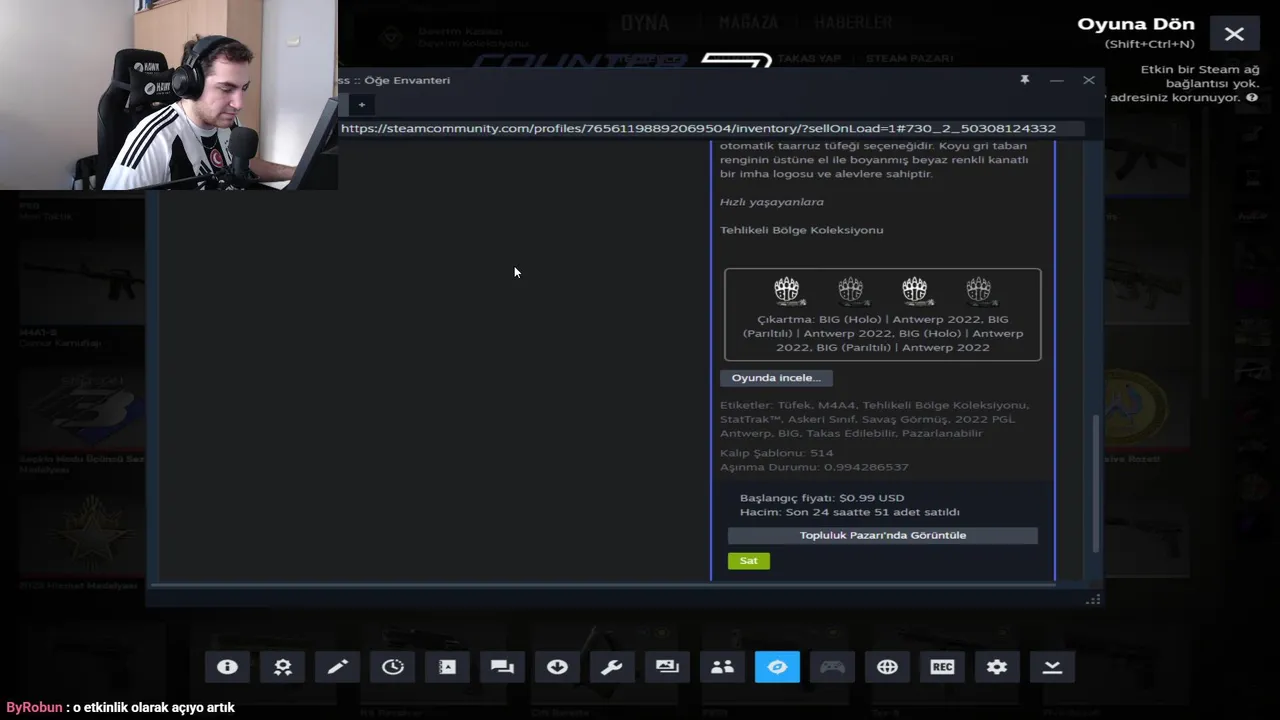Click the Hızlı yaşayanlara italic text
The image size is (1280, 720).
click(772, 202)
